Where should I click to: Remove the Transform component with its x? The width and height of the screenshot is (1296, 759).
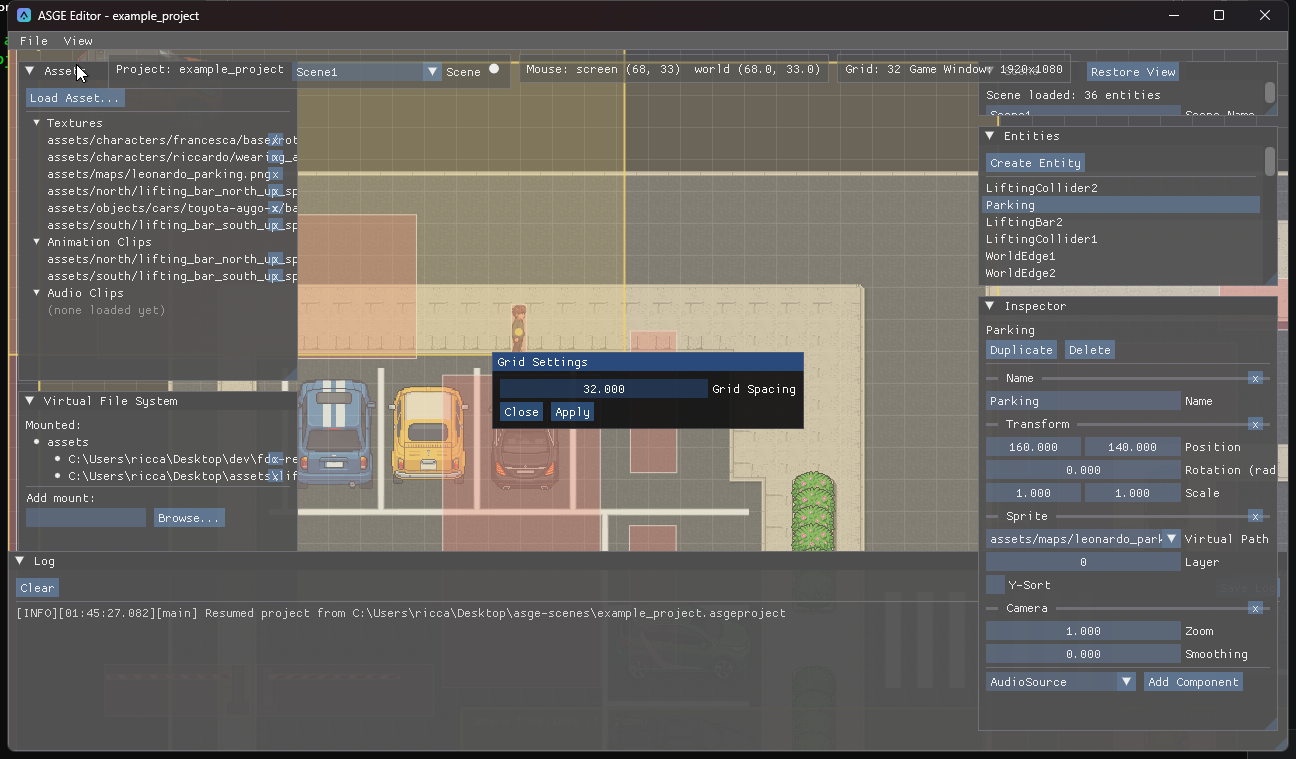coord(1255,424)
